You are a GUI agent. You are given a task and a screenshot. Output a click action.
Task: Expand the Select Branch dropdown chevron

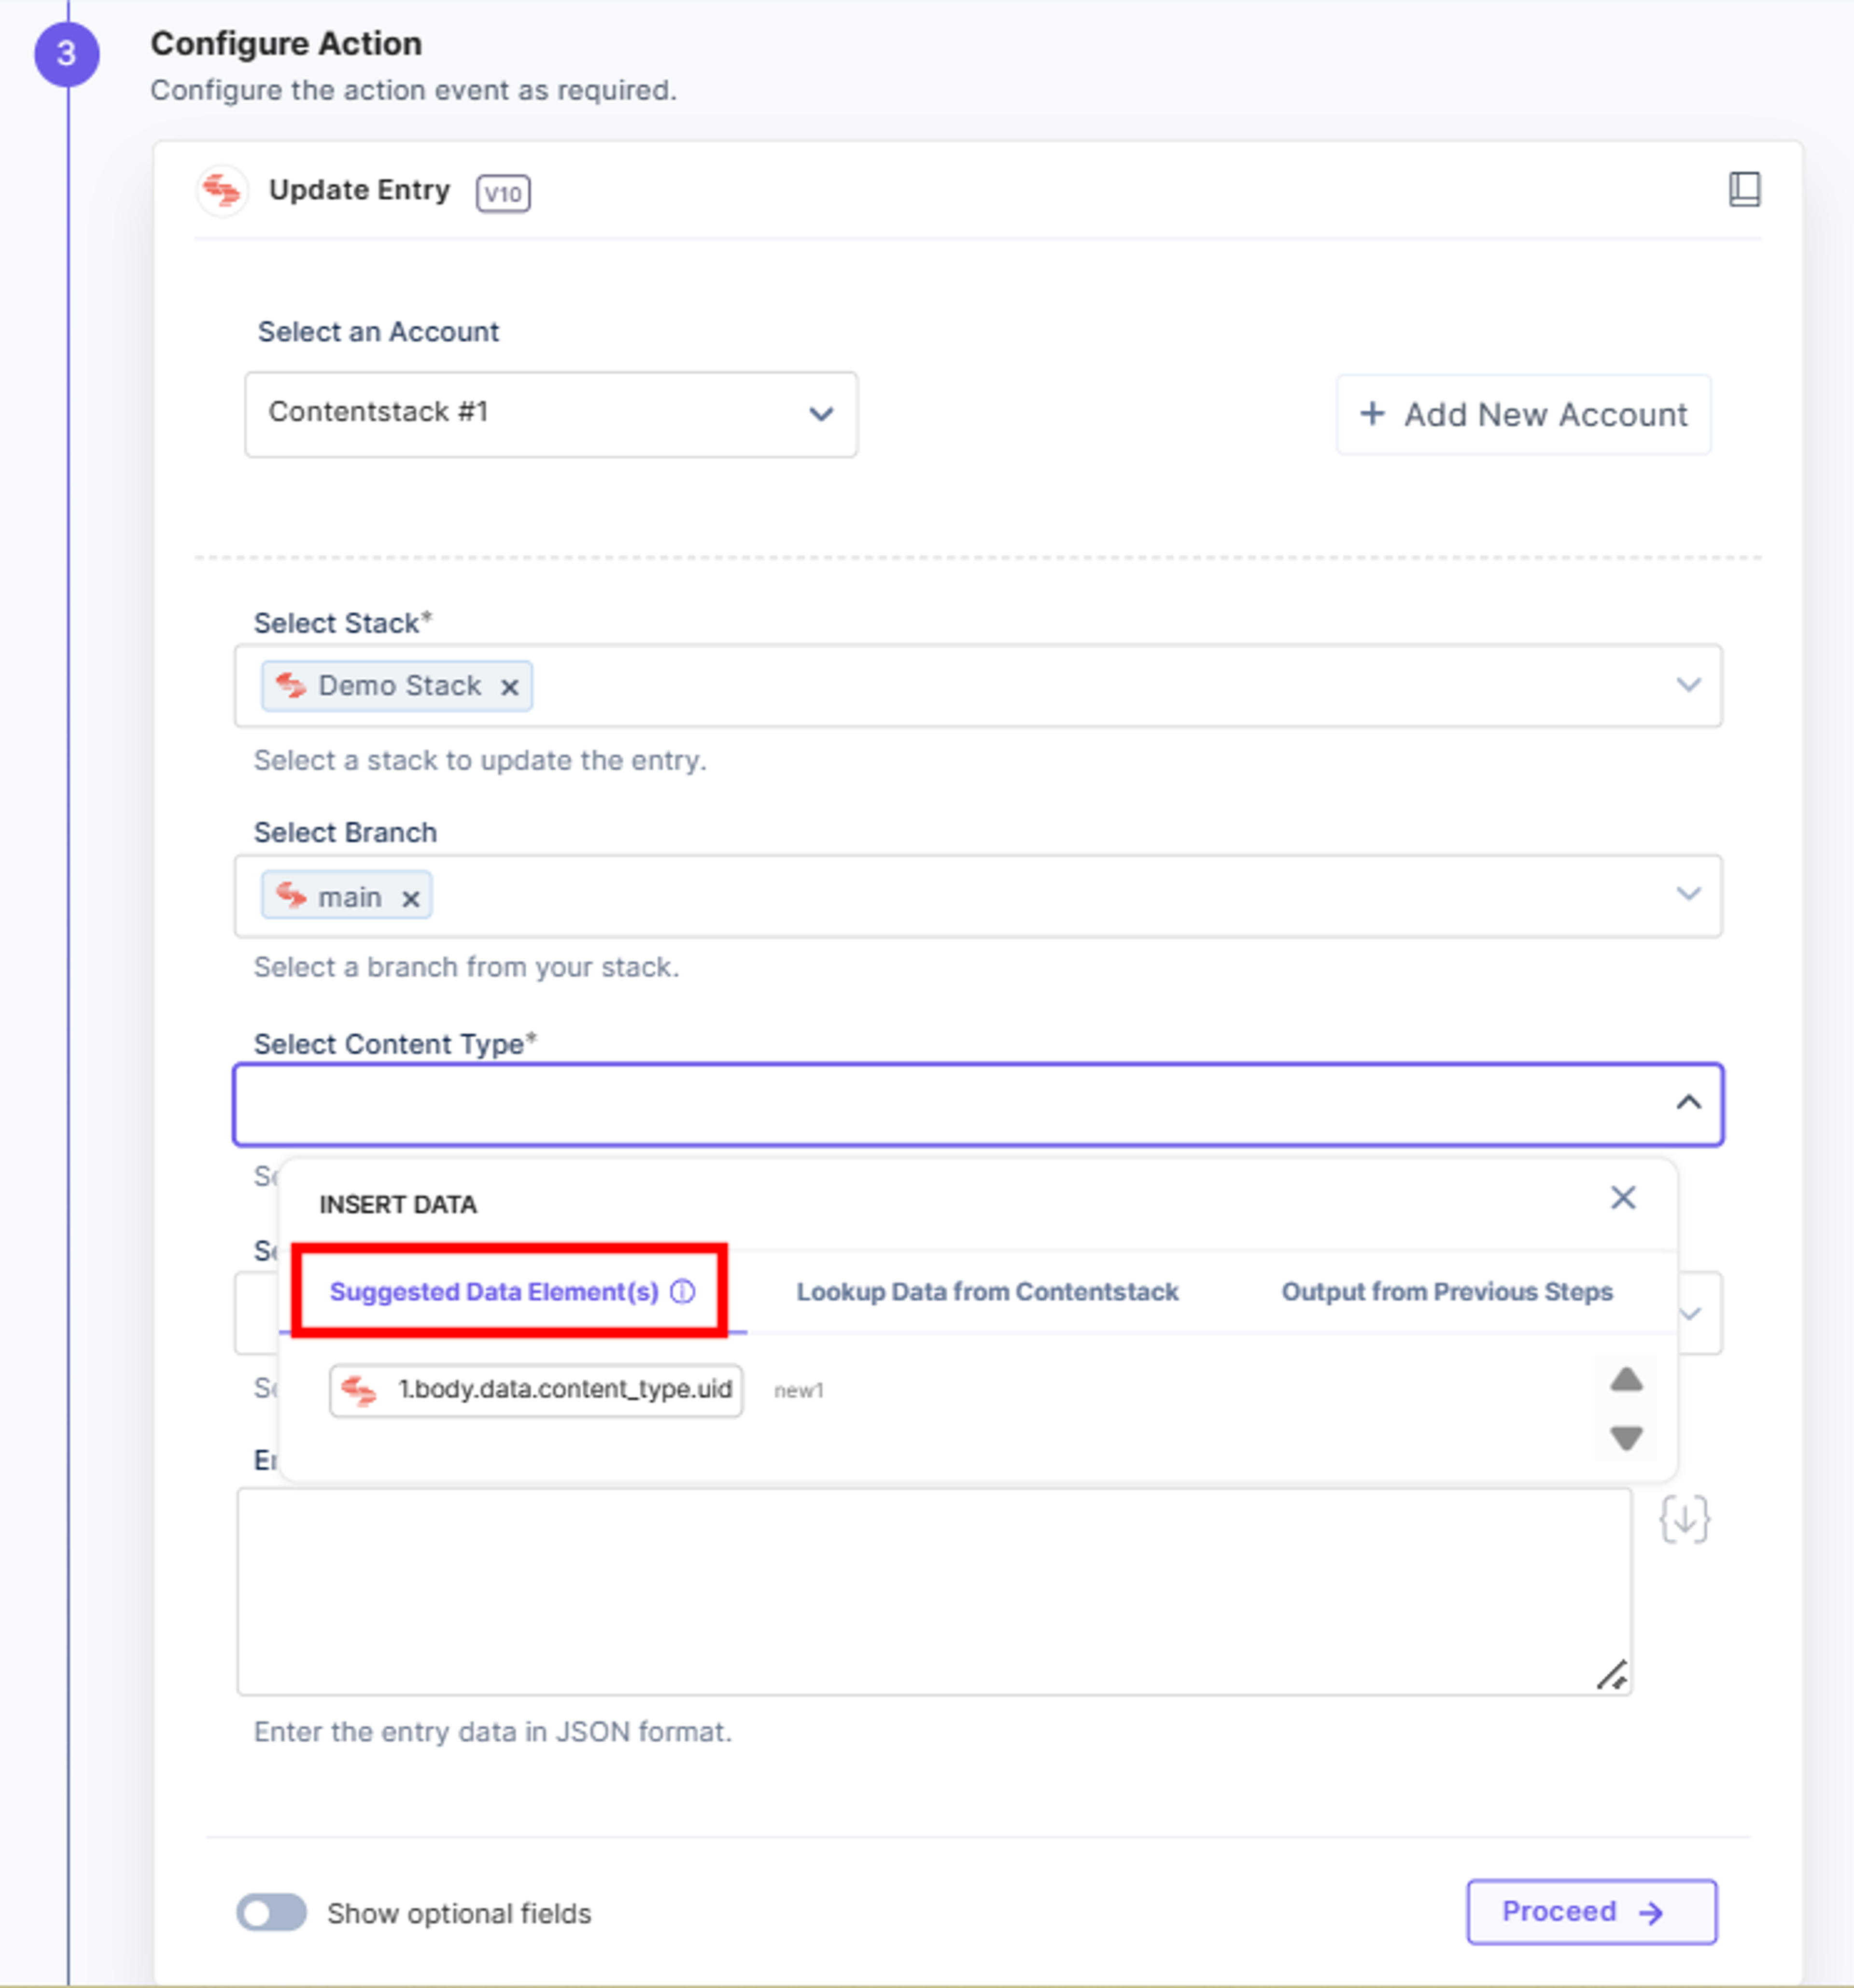click(1688, 893)
